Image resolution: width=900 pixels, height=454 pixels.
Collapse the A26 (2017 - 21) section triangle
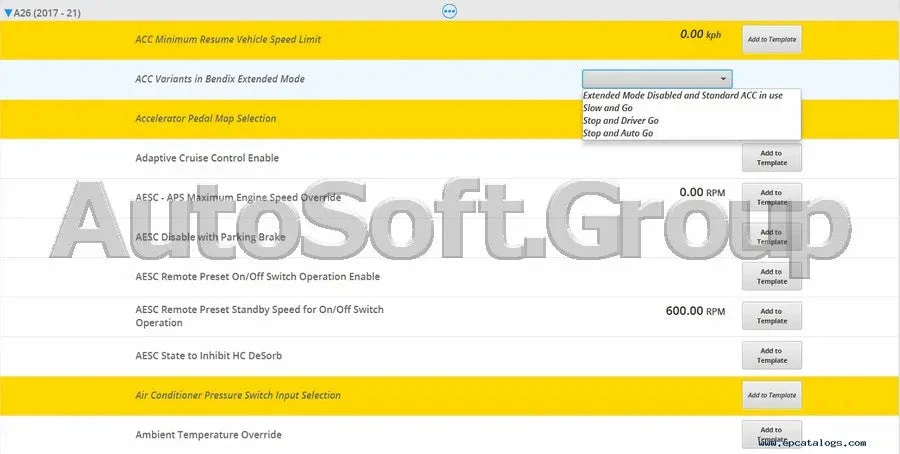coord(8,13)
